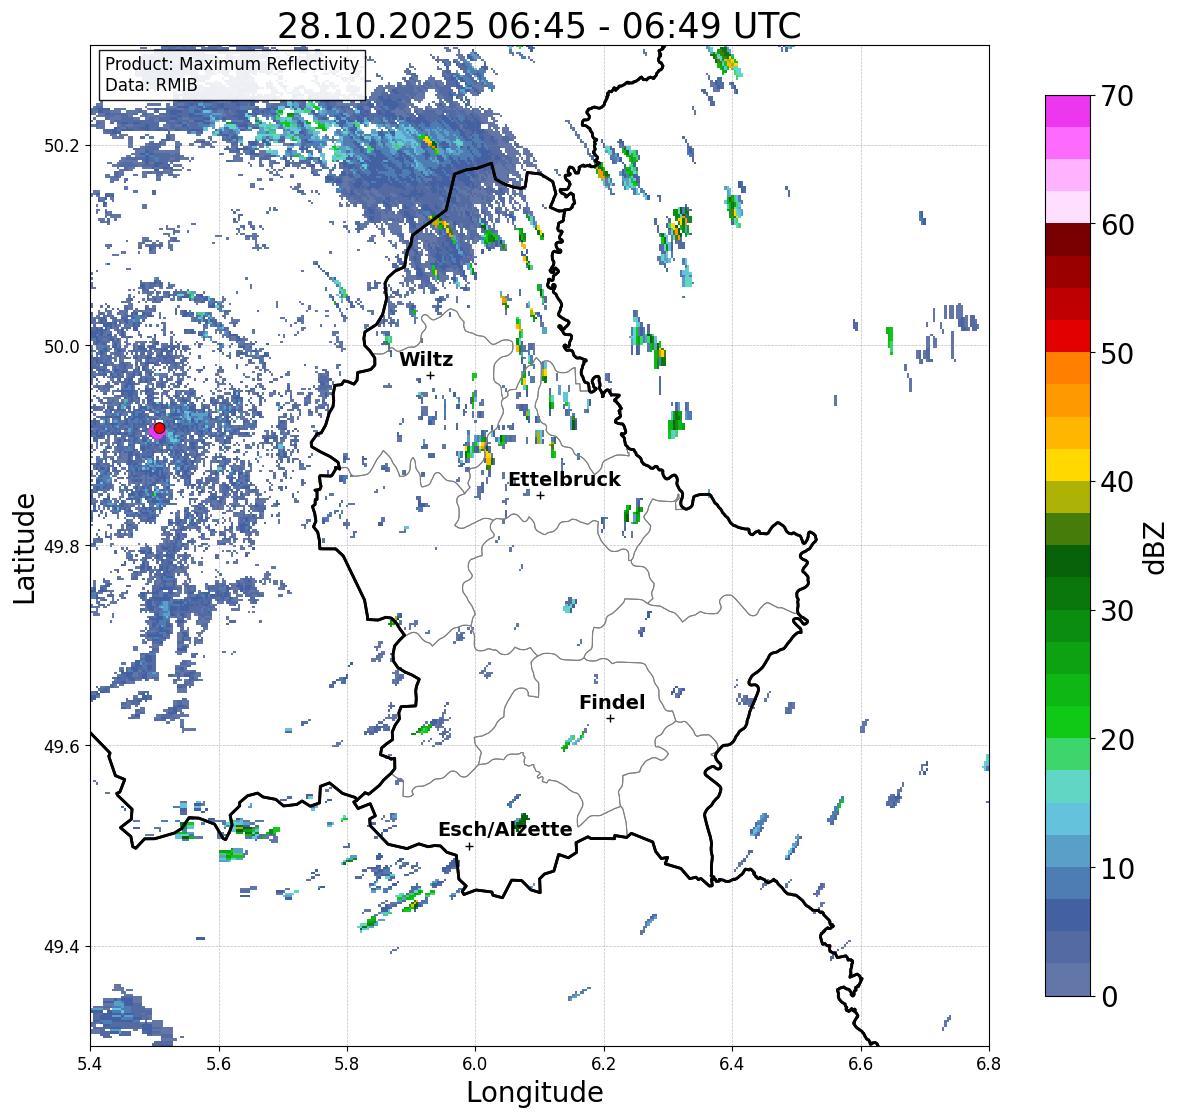Click the 10 dBZ colorbar tick label
The width and height of the screenshot is (1179, 1117).
click(1117, 868)
